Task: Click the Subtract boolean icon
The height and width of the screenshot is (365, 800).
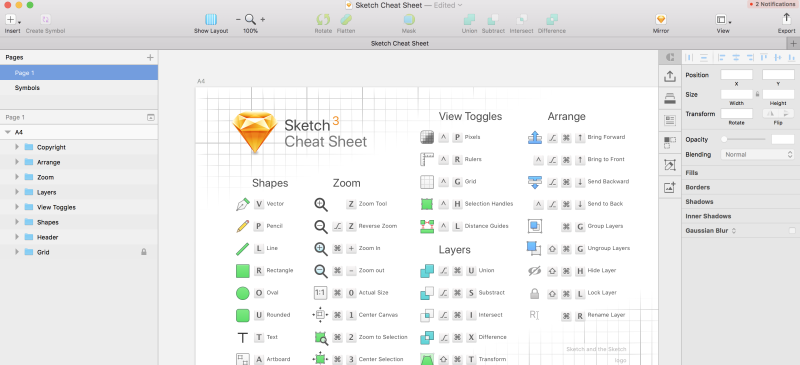Action: click(x=493, y=20)
